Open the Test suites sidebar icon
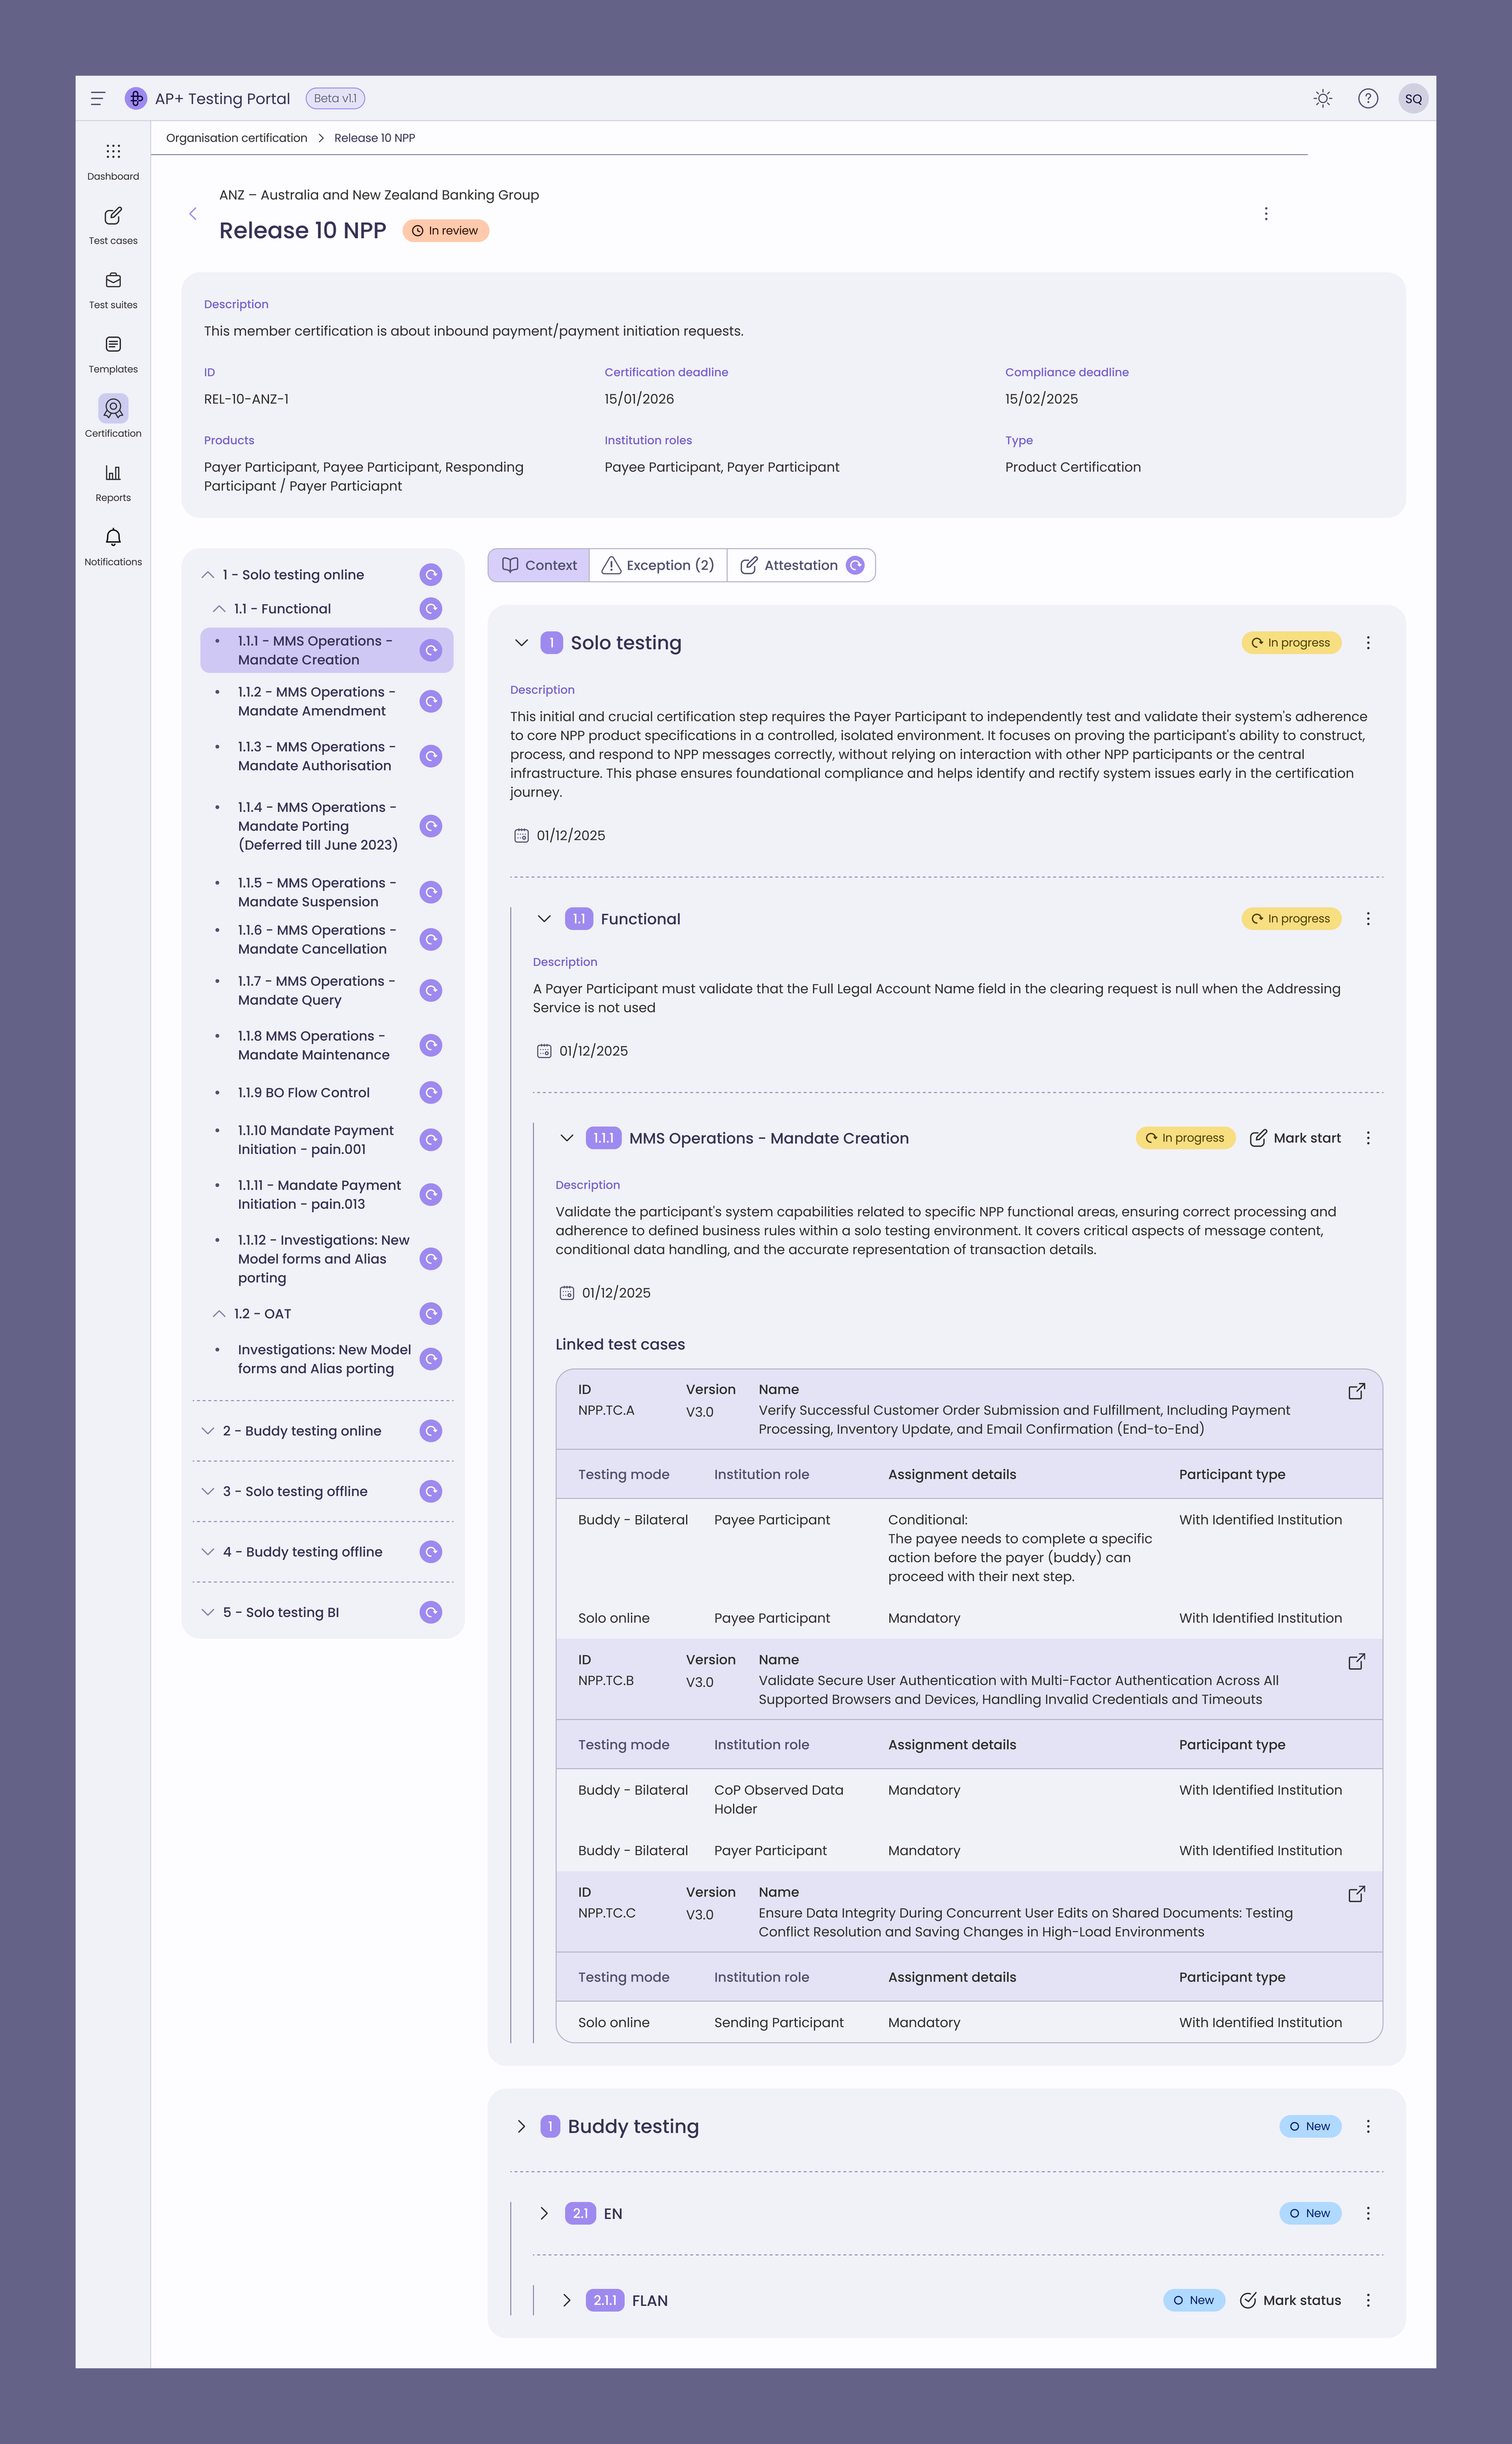 [x=113, y=281]
